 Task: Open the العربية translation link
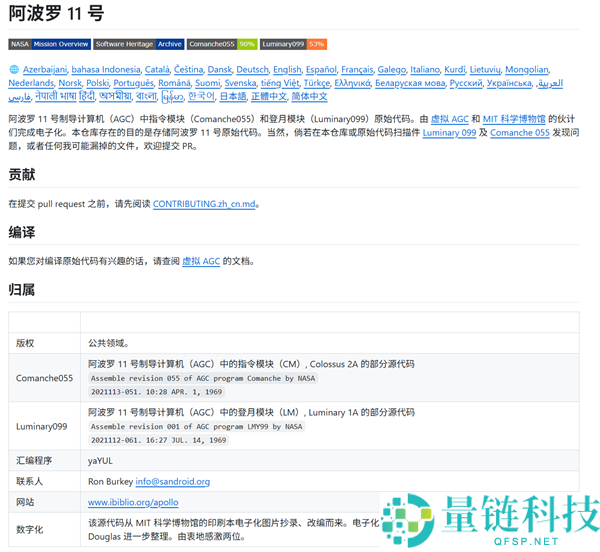click(x=551, y=83)
